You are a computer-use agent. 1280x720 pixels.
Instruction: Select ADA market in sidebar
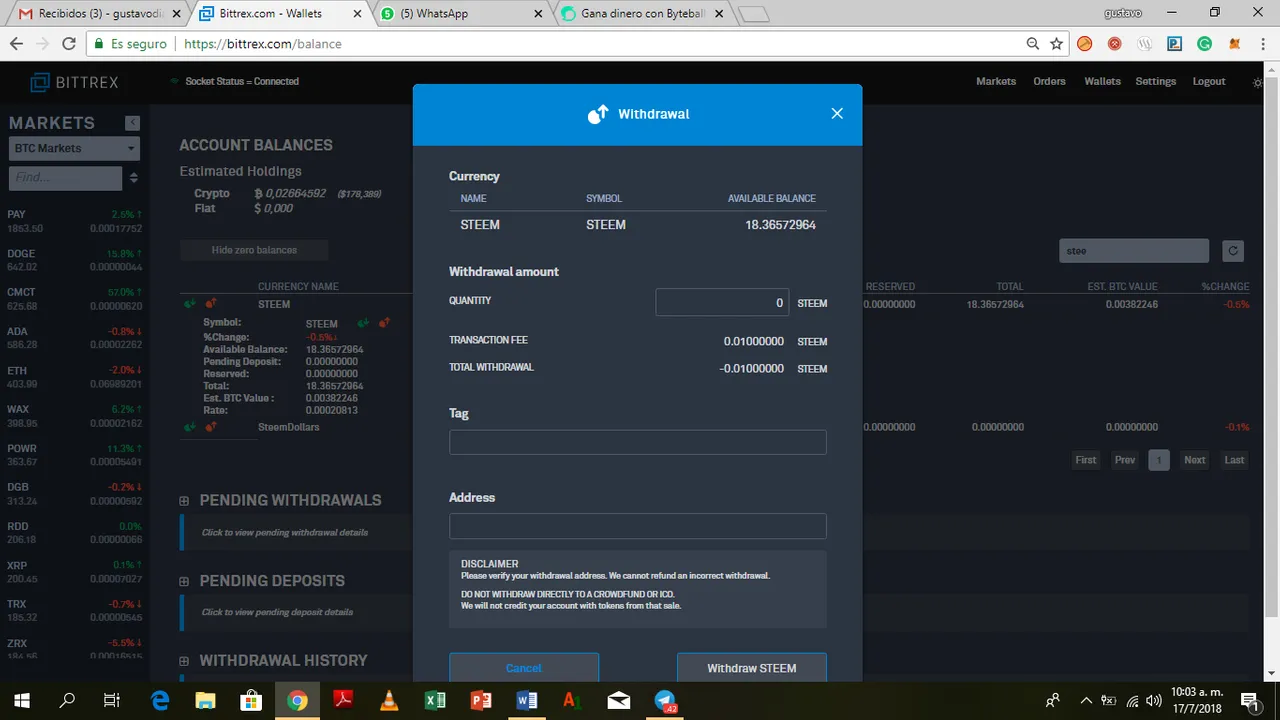pyautogui.click(x=74, y=338)
